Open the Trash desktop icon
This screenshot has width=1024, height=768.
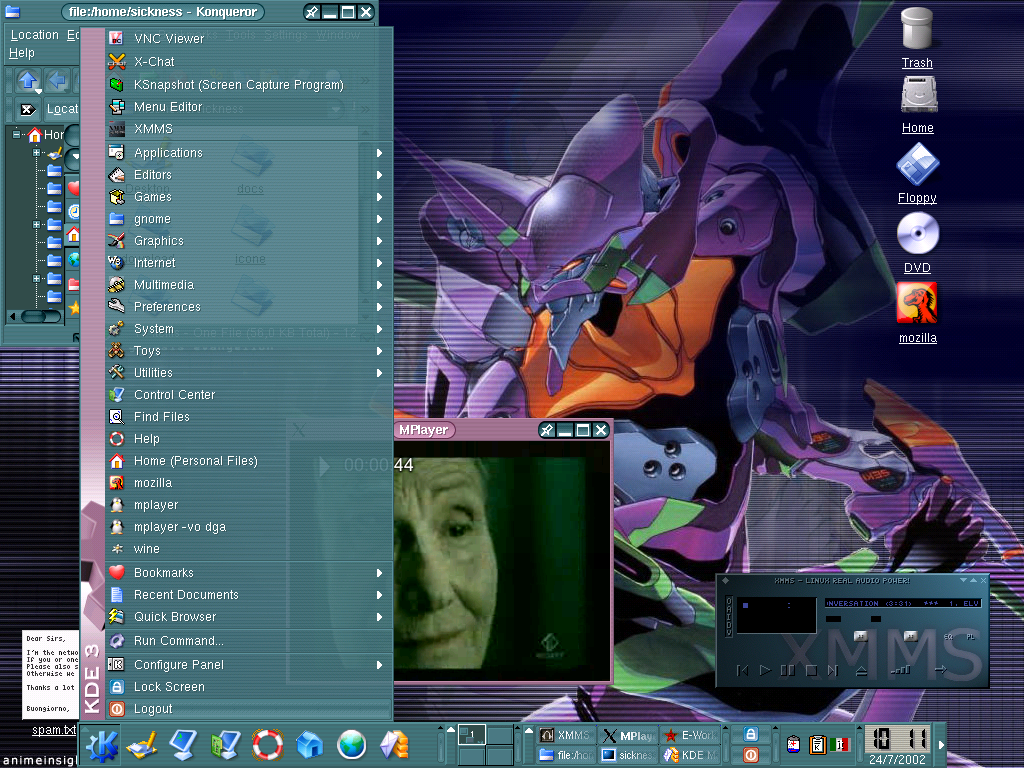917,37
